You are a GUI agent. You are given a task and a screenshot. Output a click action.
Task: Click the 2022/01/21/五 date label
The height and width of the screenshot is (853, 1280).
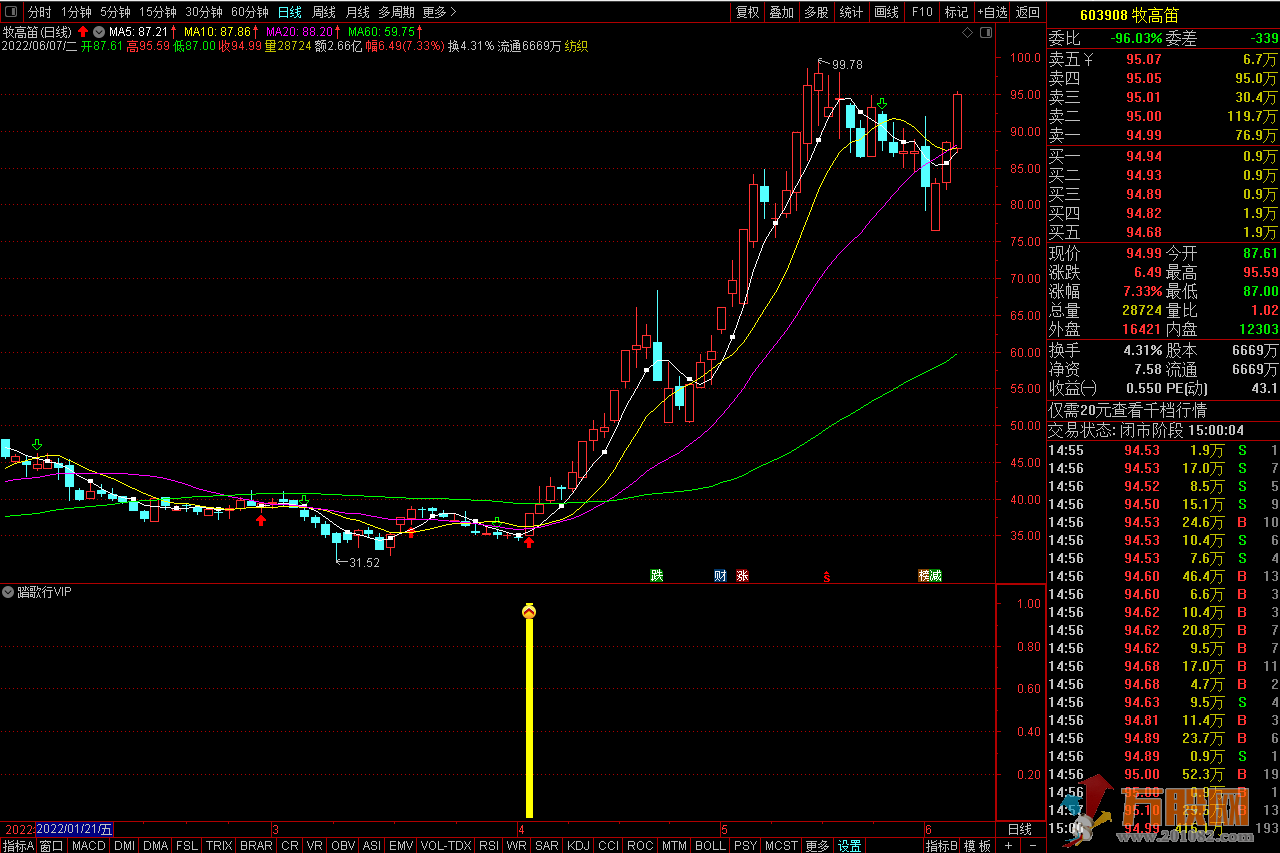coord(75,829)
